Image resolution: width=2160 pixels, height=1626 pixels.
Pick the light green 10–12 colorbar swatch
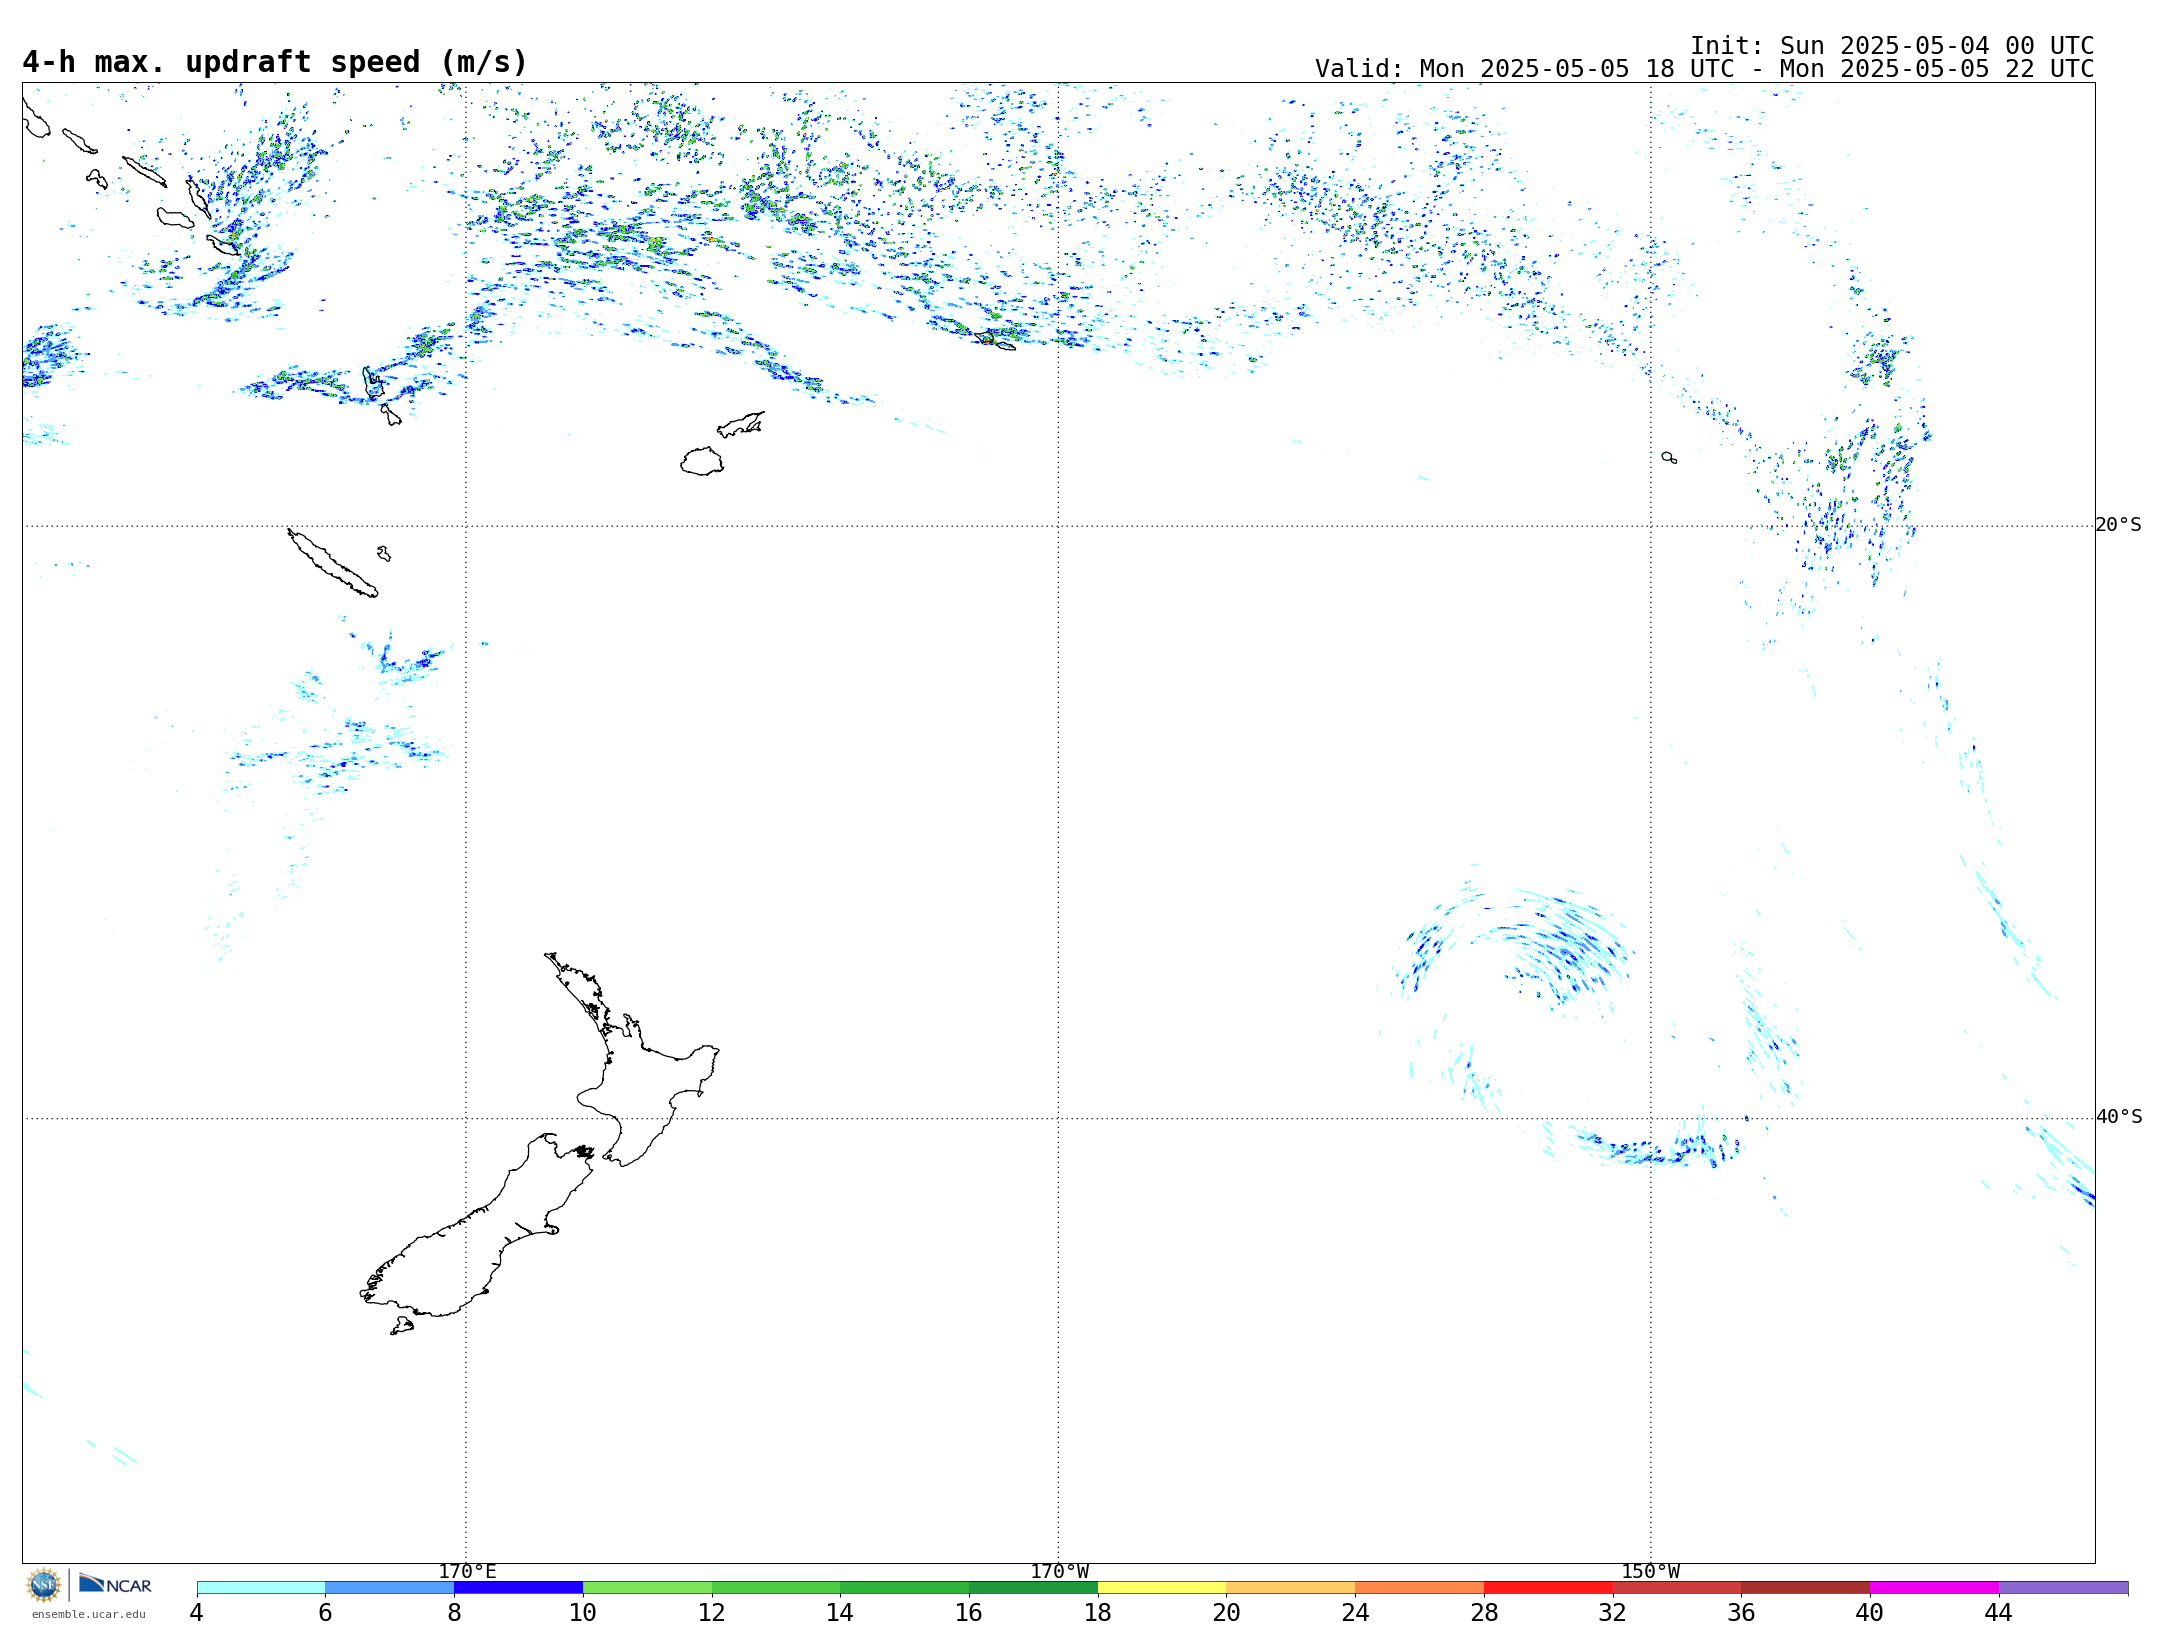coord(648,1588)
